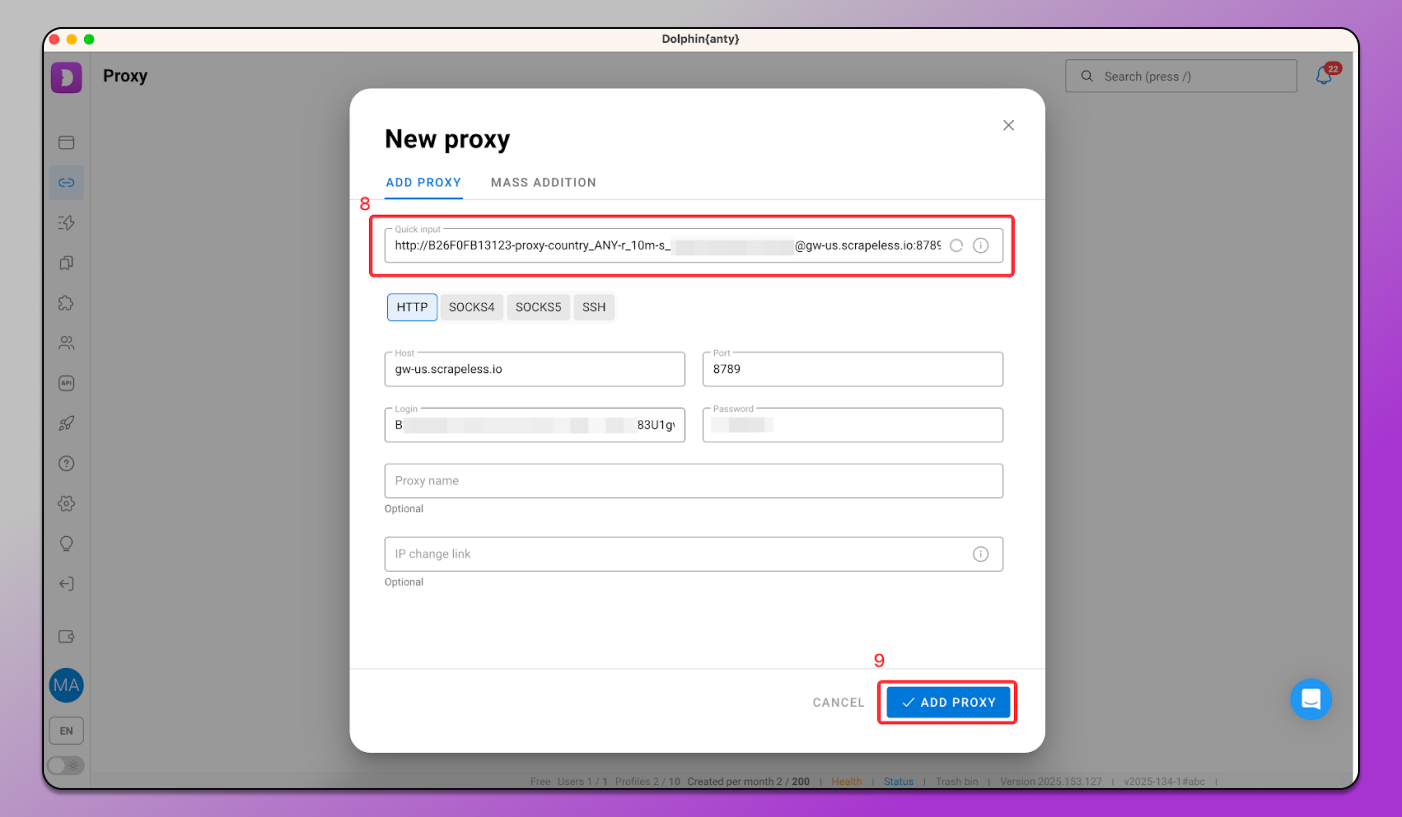Viewport: 1402px width, 817px height.
Task: Open the Status link in footer
Action: 899,782
